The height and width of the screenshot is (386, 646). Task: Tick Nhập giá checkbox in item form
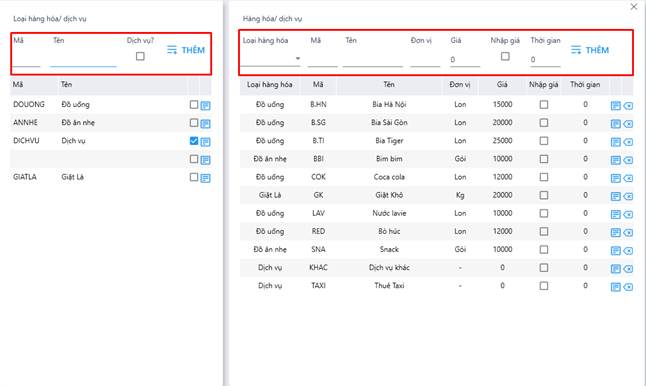[505, 56]
